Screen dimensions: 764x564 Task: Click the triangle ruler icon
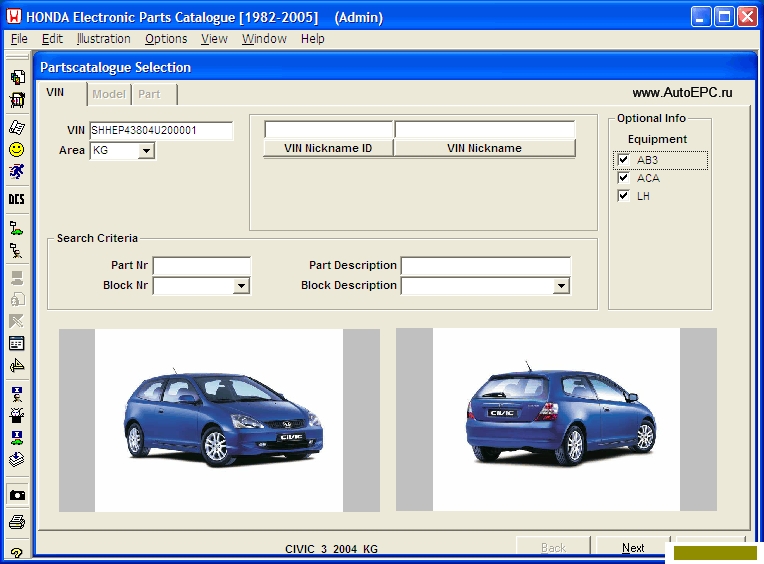point(17,365)
